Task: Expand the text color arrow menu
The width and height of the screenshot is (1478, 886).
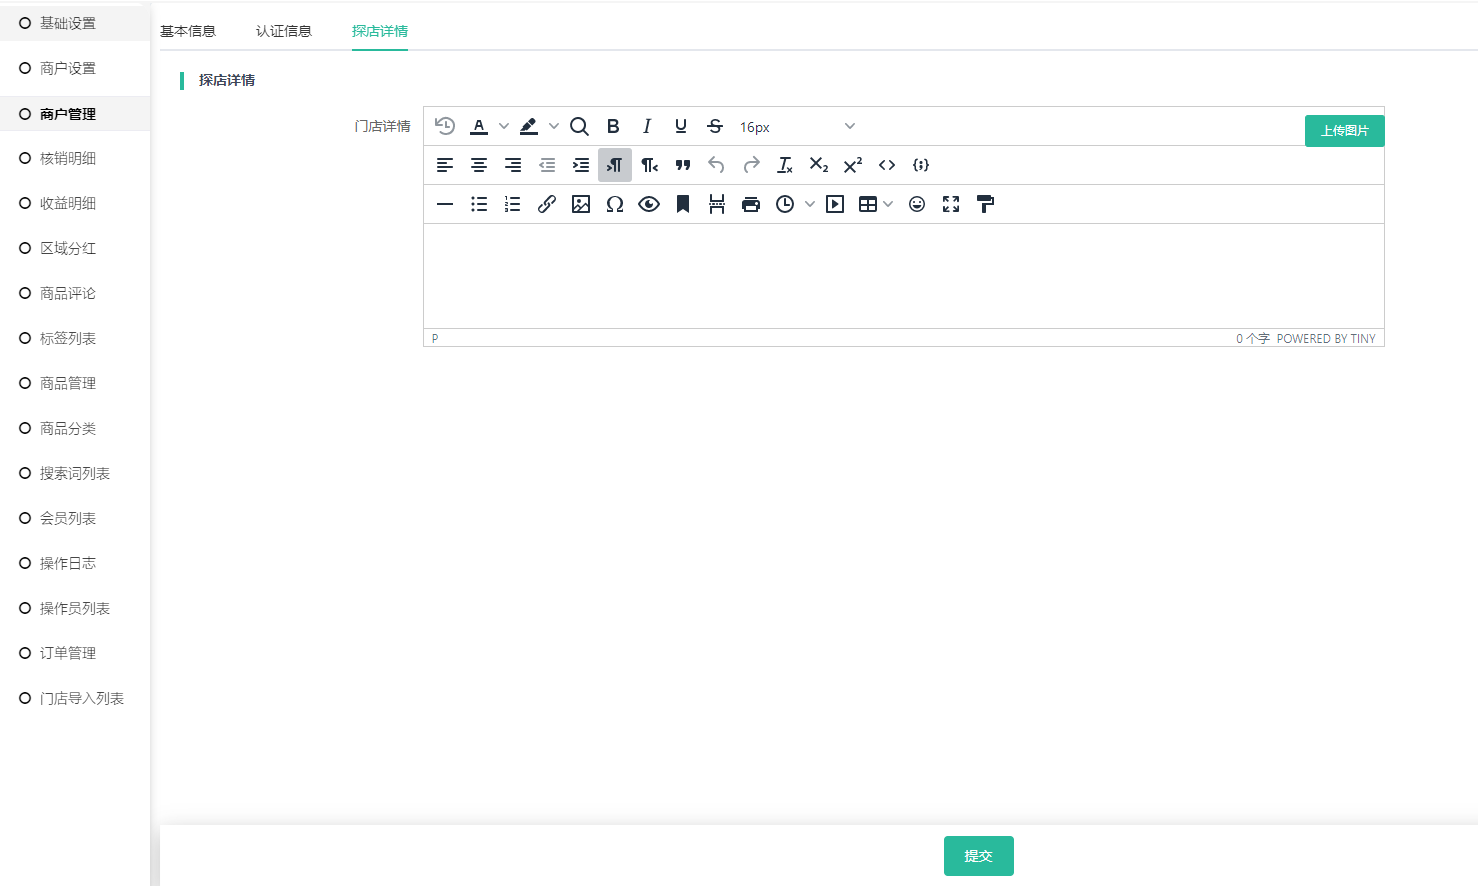Action: (504, 126)
